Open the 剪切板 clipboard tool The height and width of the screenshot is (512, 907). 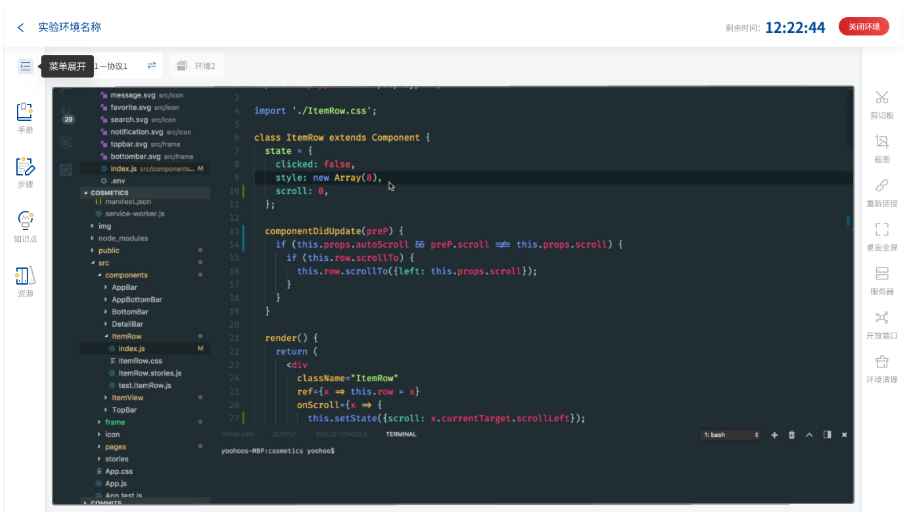(x=881, y=103)
